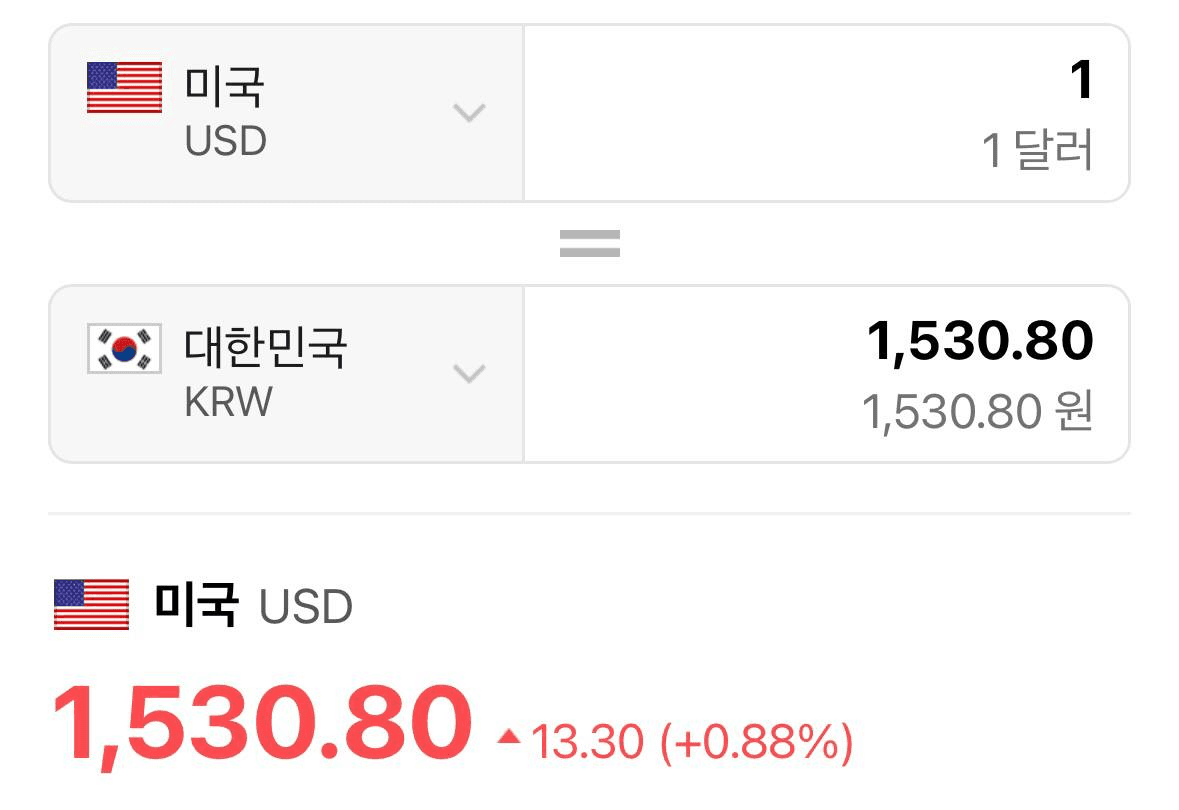Click the USD code under 미국 in the top selector
The width and height of the screenshot is (1179, 810).
(x=226, y=141)
